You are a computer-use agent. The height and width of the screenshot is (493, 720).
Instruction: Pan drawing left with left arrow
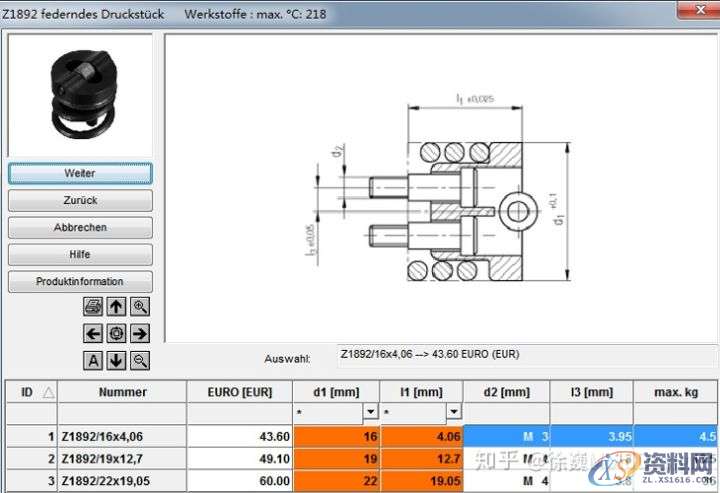(x=93, y=333)
